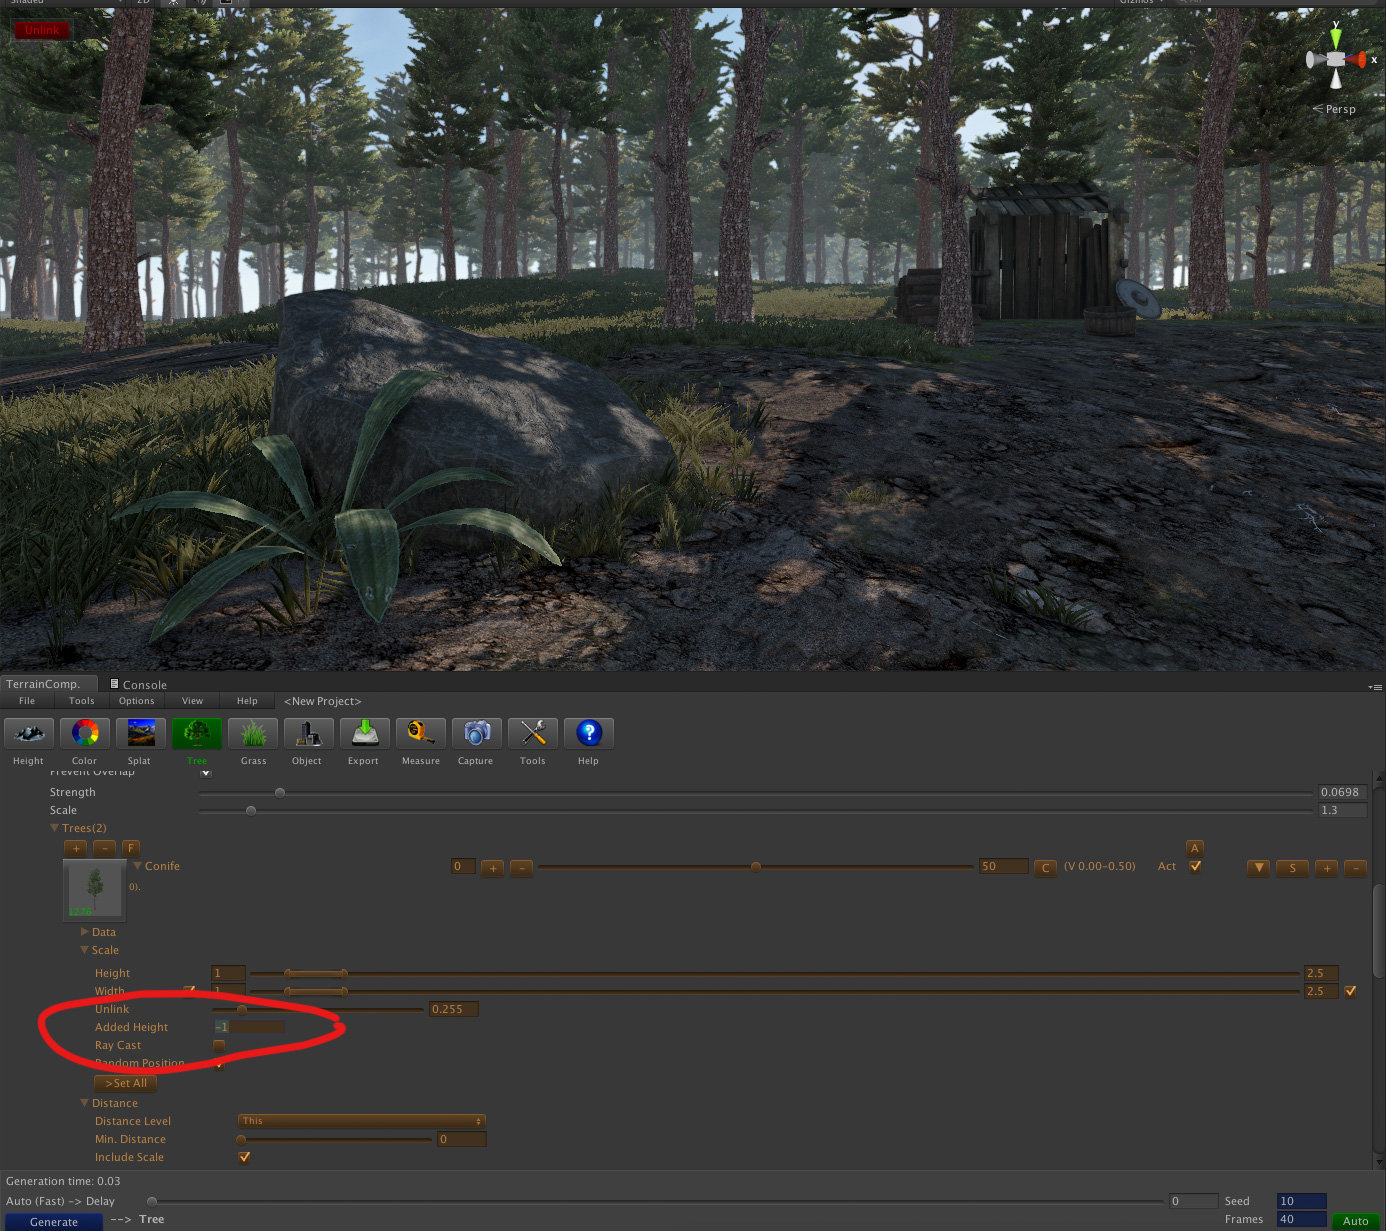
Task: Disable the Include Scale checkbox
Action: pos(244,1157)
